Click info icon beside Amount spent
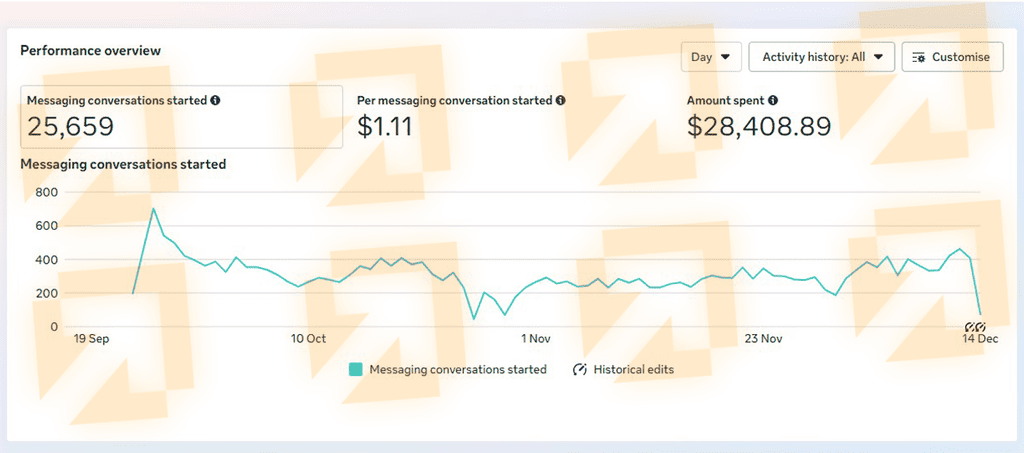Screen dimensions: 1024x453 tap(773, 101)
